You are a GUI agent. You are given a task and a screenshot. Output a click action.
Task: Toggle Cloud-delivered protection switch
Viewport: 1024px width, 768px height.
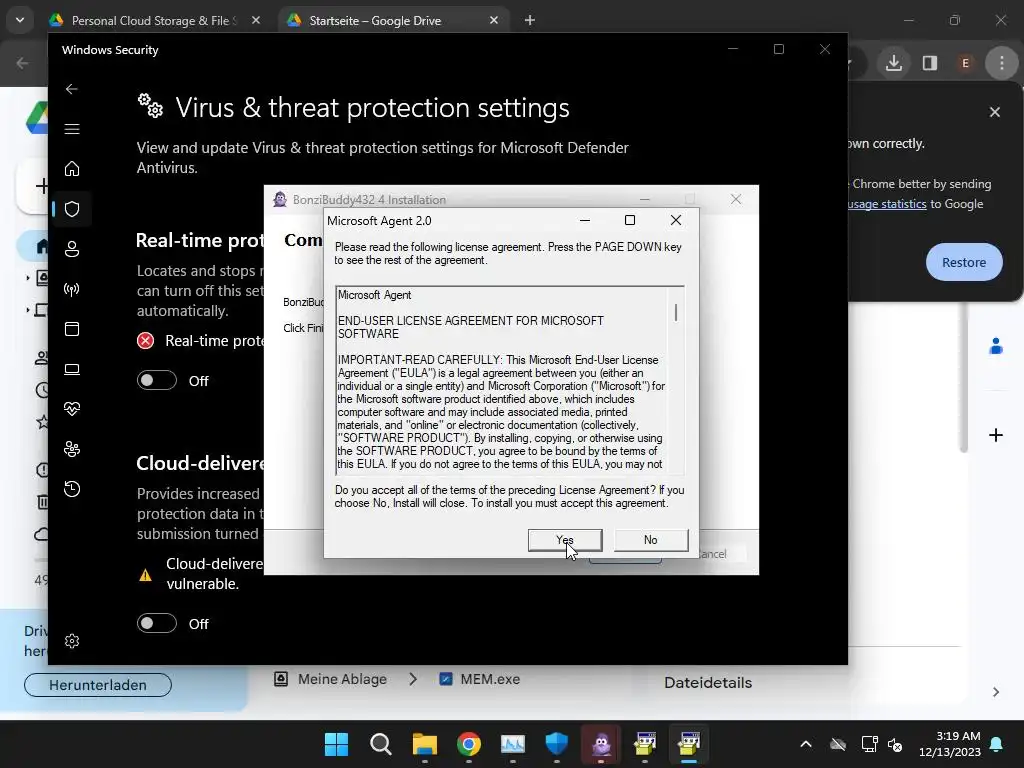pos(157,623)
